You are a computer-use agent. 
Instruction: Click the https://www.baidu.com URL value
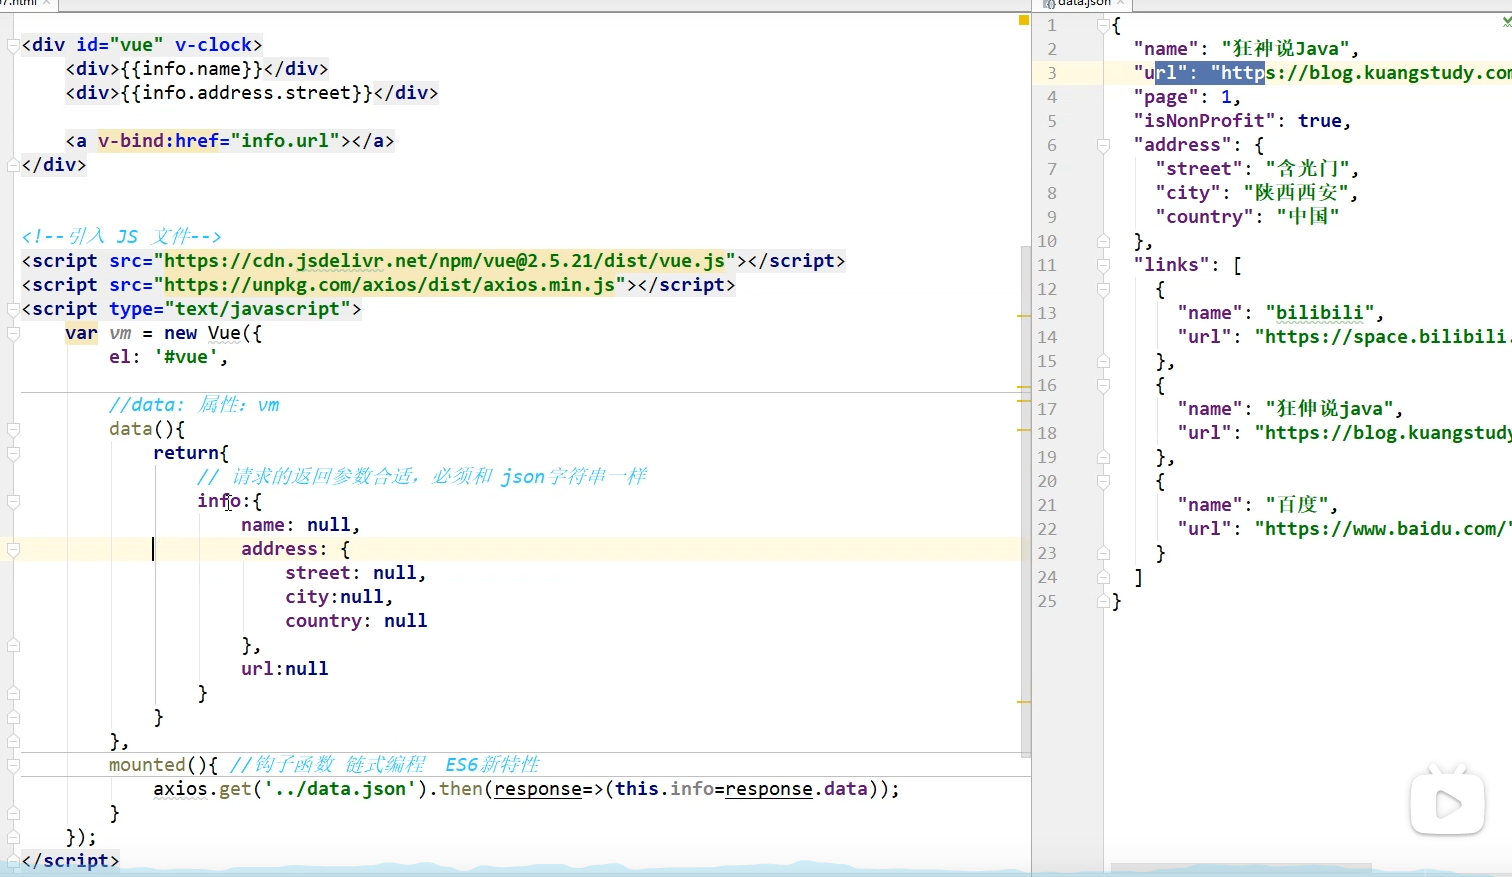[x=1383, y=529]
